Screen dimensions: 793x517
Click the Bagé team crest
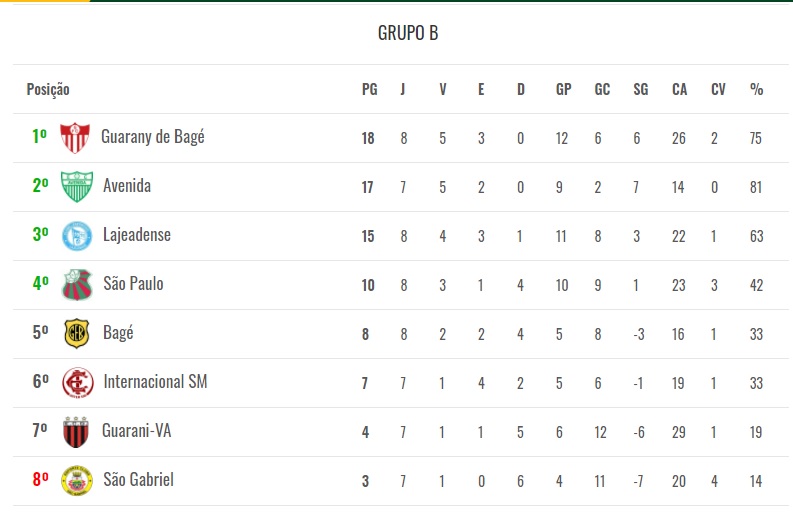76,333
